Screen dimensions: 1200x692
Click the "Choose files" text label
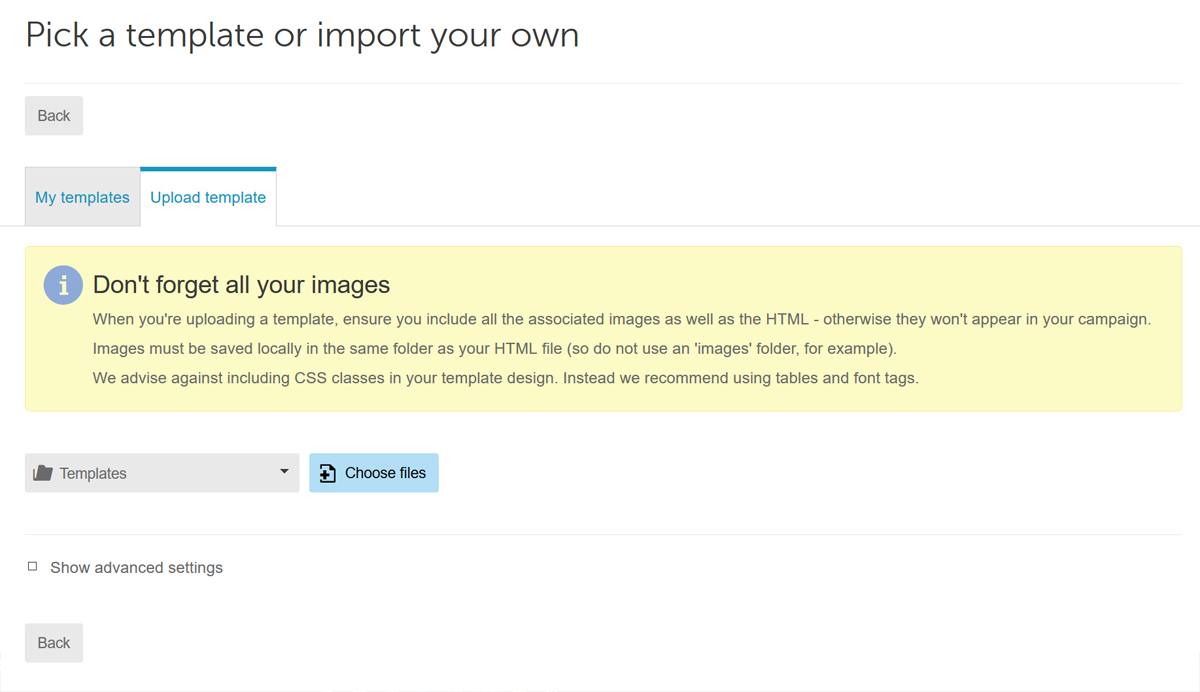pos(385,473)
